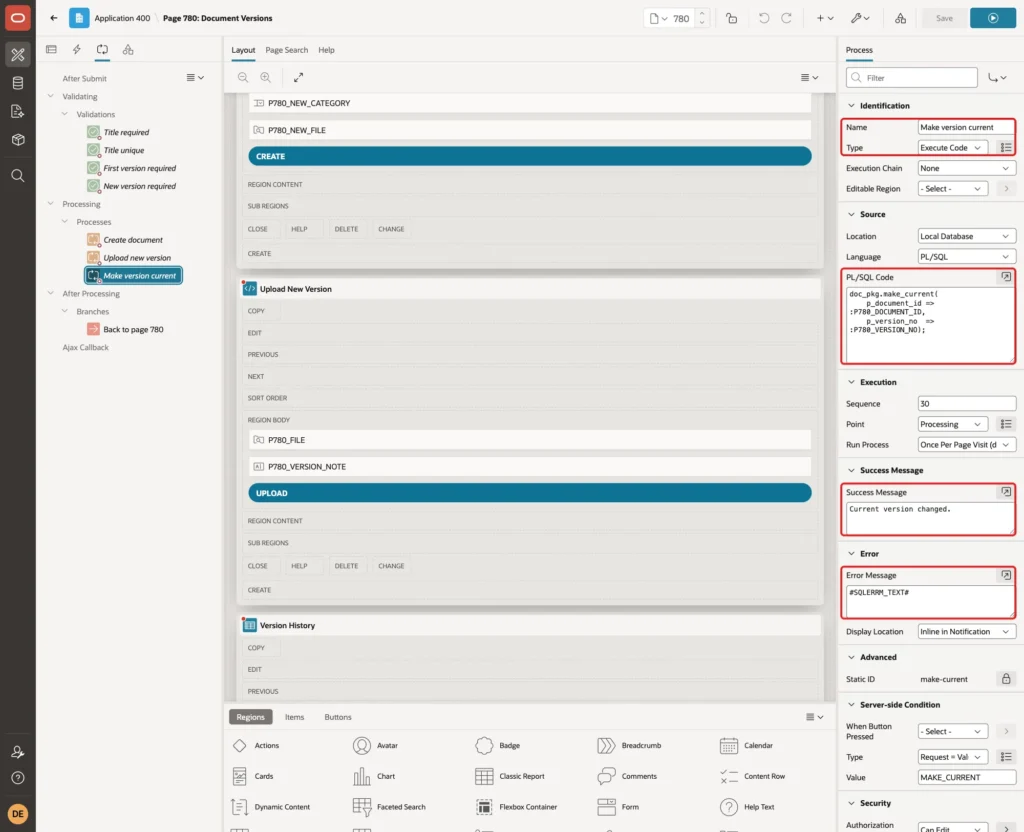Image resolution: width=1024 pixels, height=832 pixels.
Task: Switch to the Rendering tree tab
Action: (x=51, y=50)
